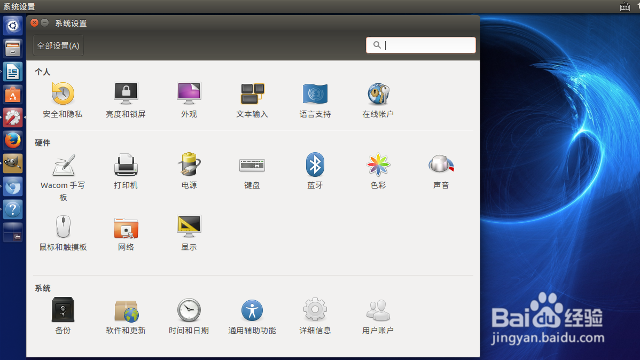This screenshot has width=640, height=360.
Task: Minimize the 系统设置 window
Action: (x=45, y=23)
